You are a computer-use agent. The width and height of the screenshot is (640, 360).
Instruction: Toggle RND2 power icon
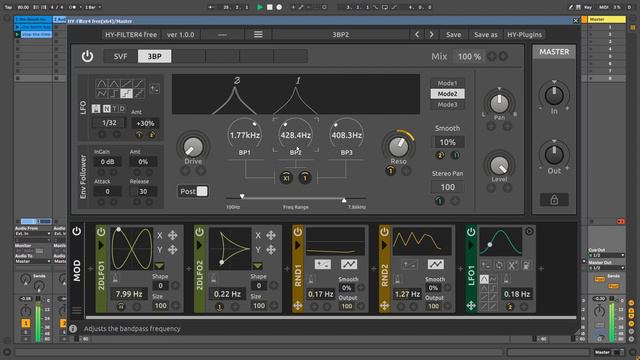(x=384, y=232)
